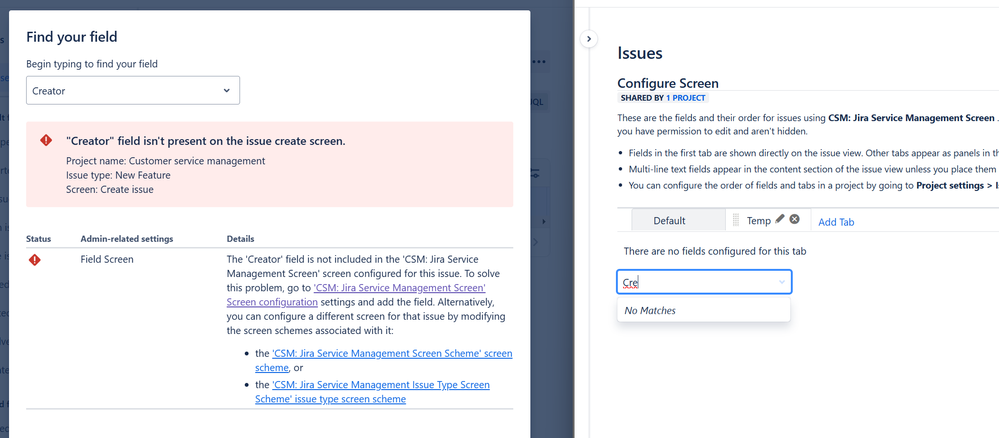Click the 'No Matches' result entry

point(703,310)
